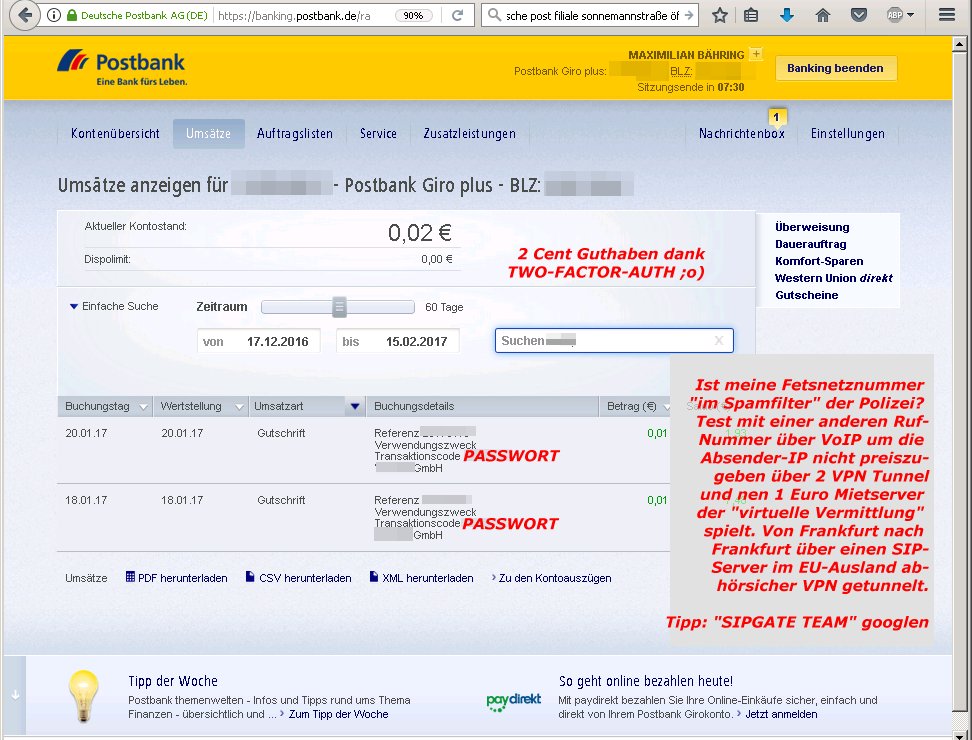Bookmark this page with star icon
972x740 pixels.
(x=720, y=15)
